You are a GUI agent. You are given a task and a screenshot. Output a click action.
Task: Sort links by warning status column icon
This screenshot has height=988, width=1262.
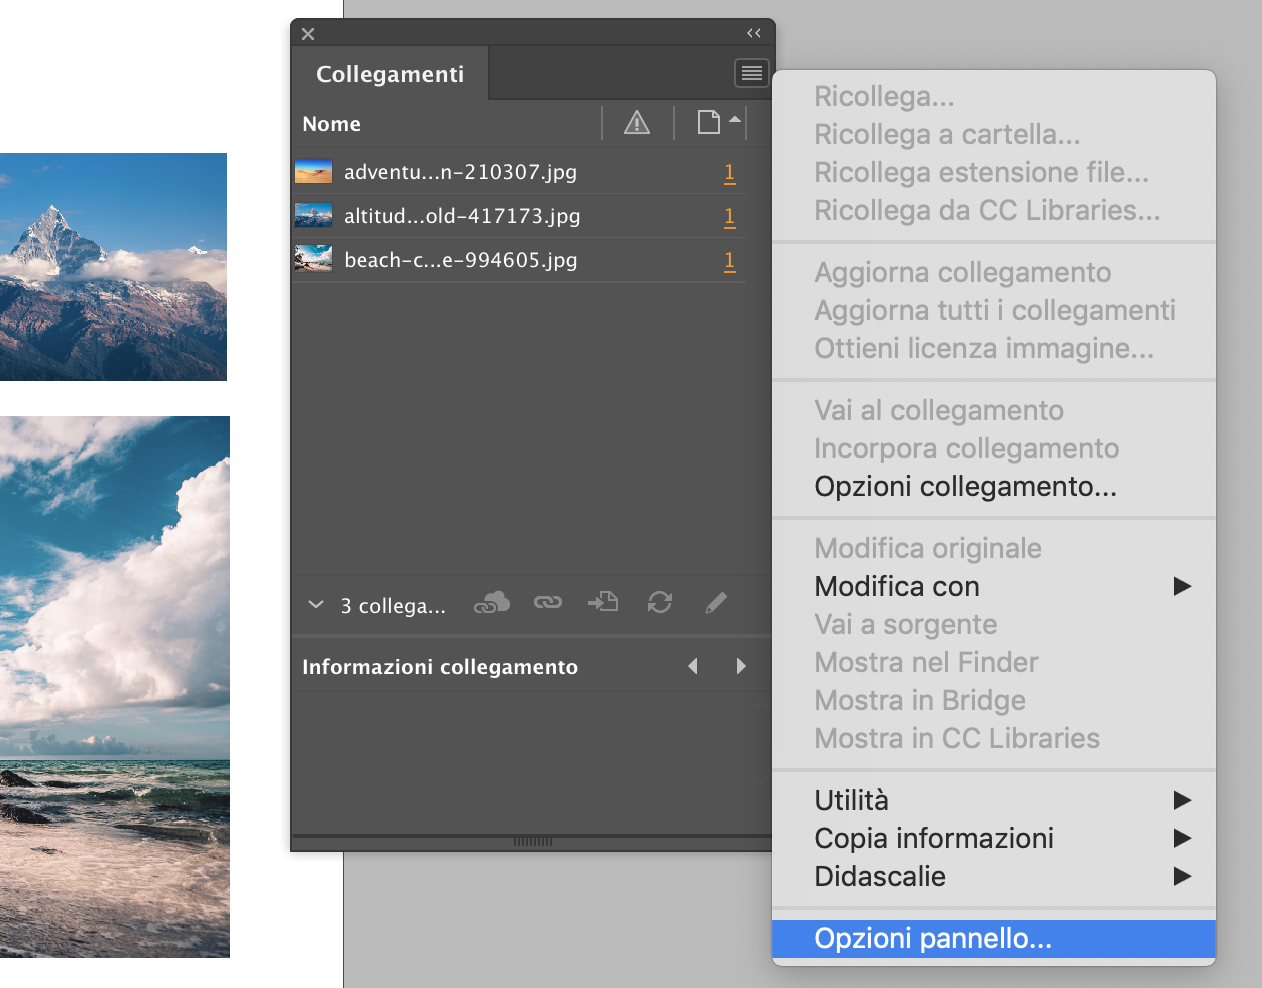[637, 123]
